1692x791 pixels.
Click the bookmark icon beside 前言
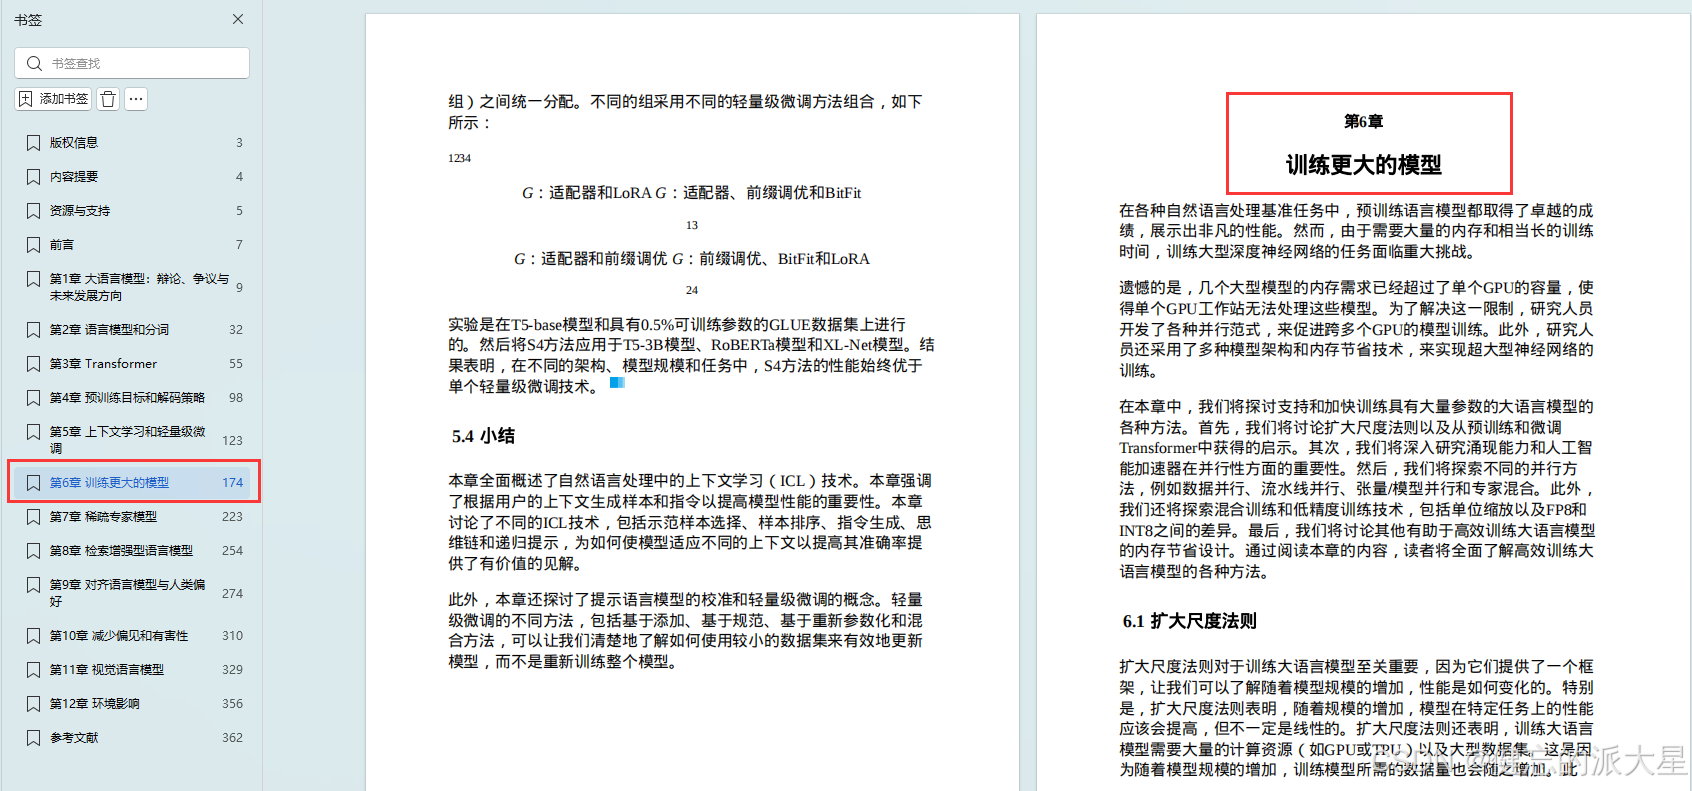coord(33,245)
